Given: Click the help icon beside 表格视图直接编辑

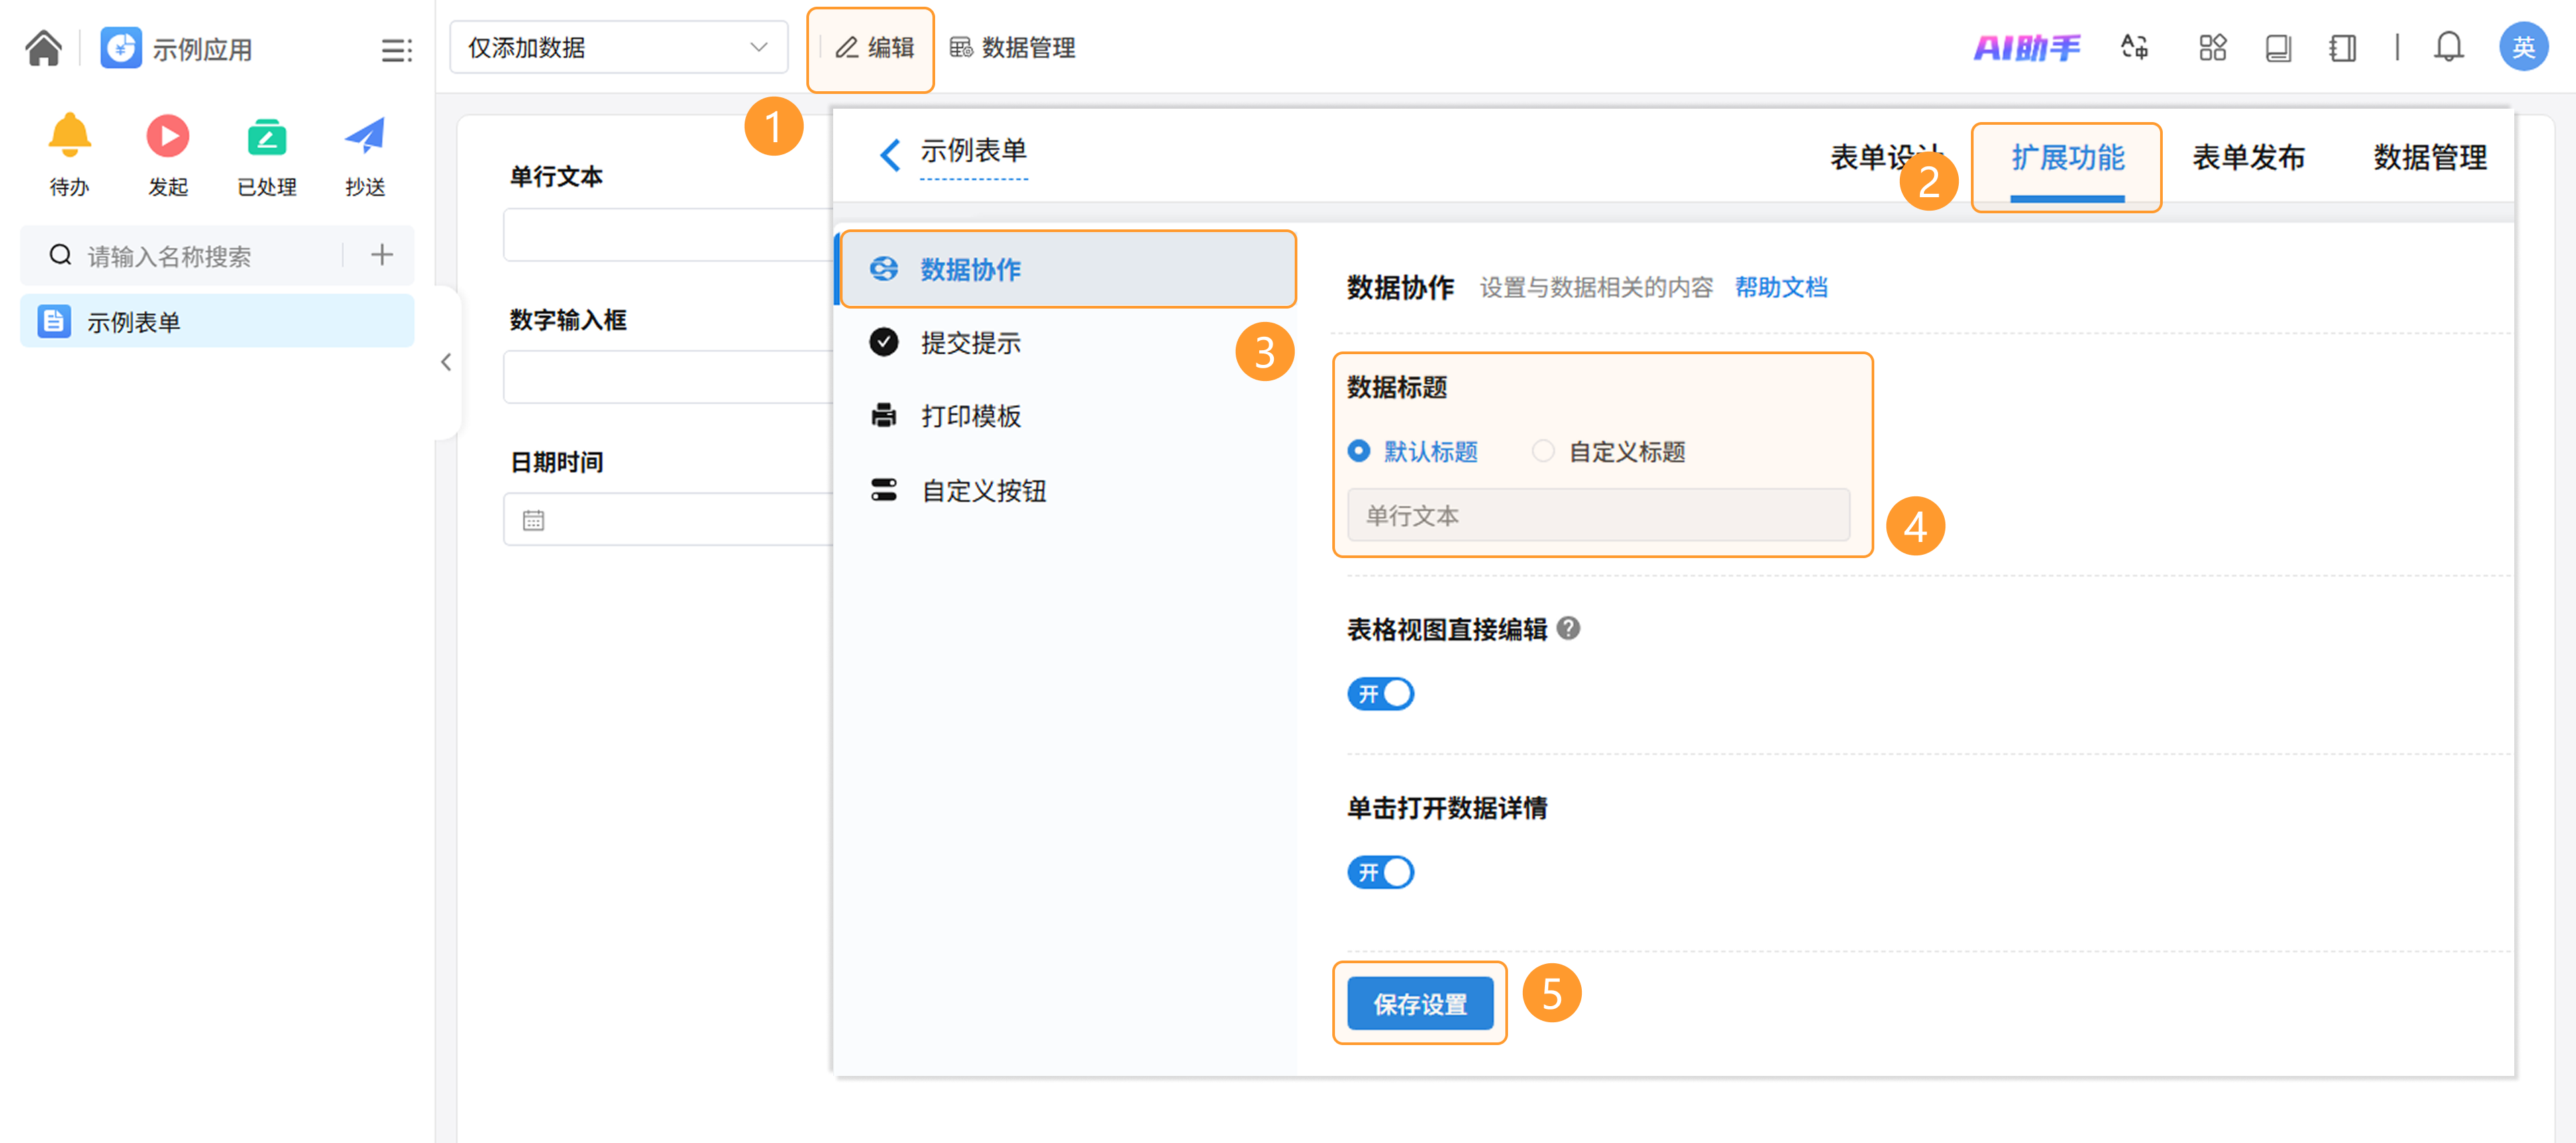Looking at the screenshot, I should 1568,628.
